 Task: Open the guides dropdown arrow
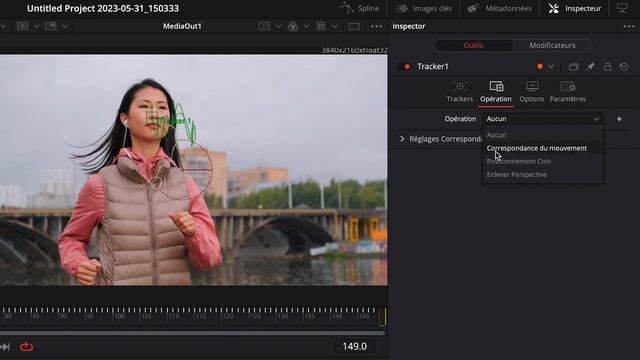pos(335,27)
